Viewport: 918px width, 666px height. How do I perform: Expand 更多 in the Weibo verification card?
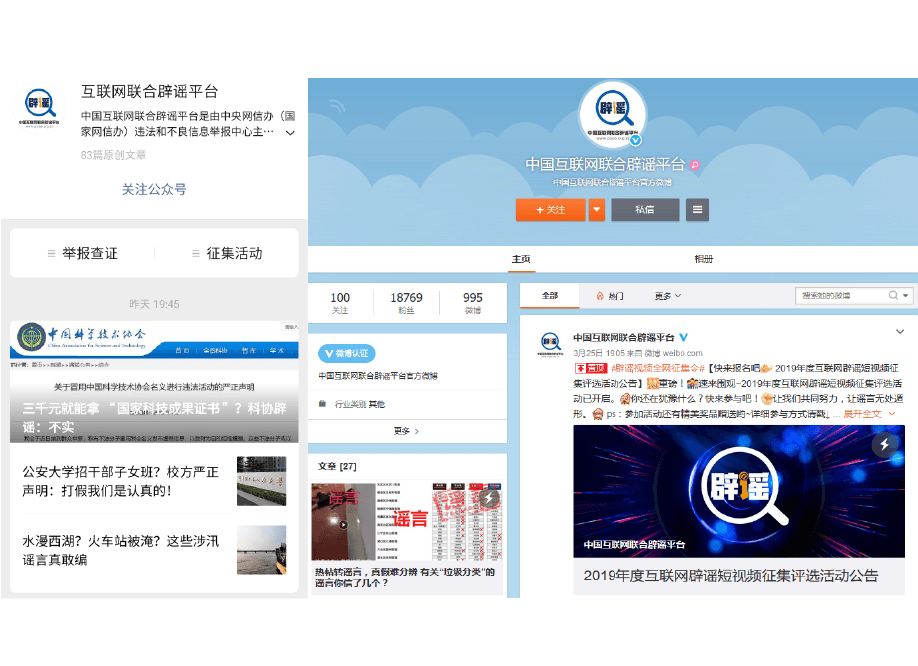point(406,431)
